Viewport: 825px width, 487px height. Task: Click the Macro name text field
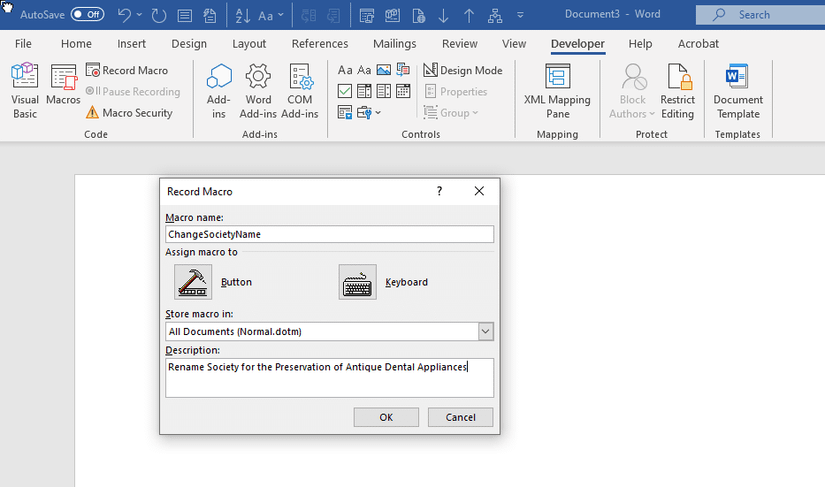tap(330, 234)
